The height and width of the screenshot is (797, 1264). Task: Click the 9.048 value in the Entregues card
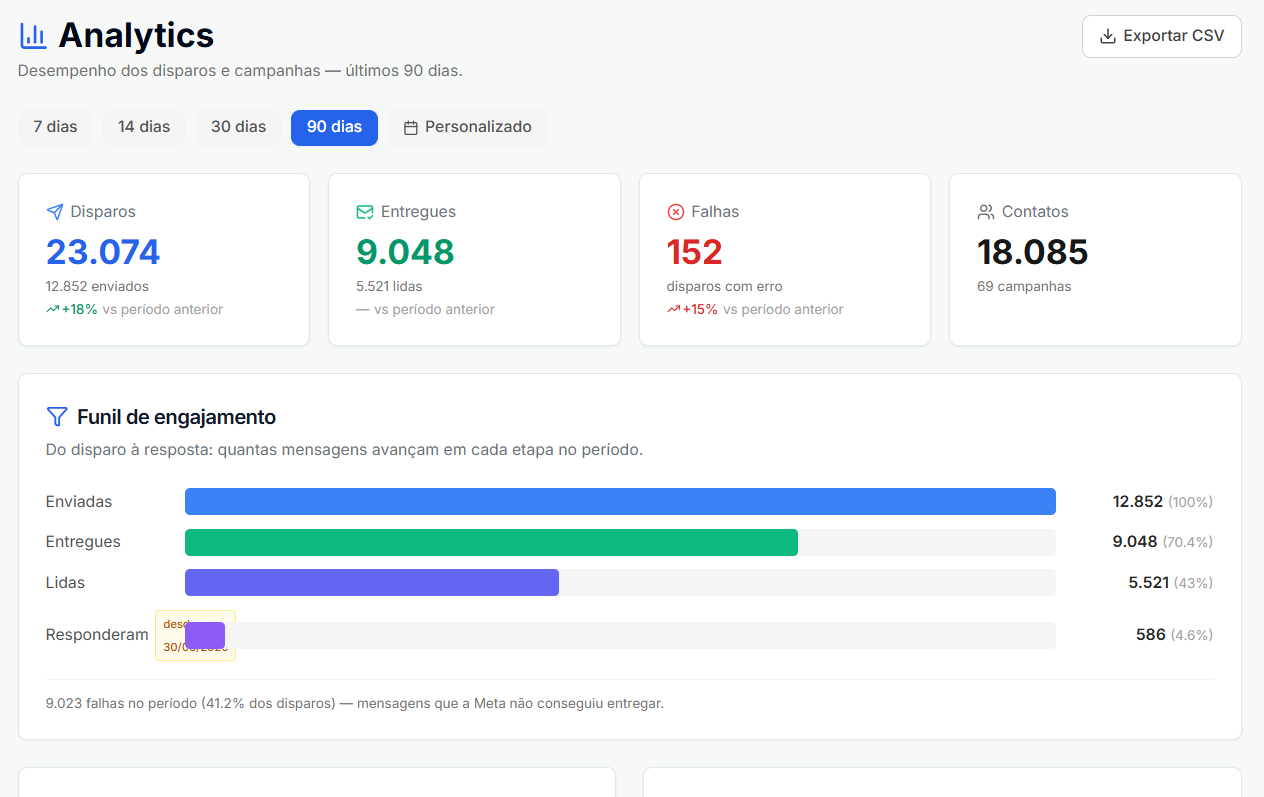click(x=405, y=251)
